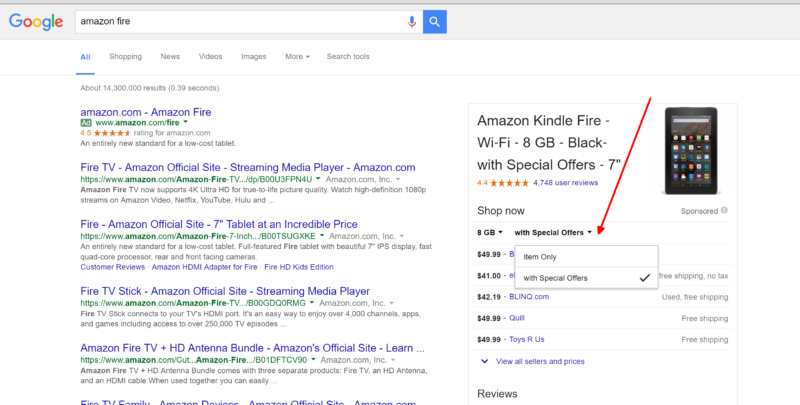The width and height of the screenshot is (800, 405).
Task: Open Fire HD Kids Edition sitelink
Action: (x=298, y=267)
